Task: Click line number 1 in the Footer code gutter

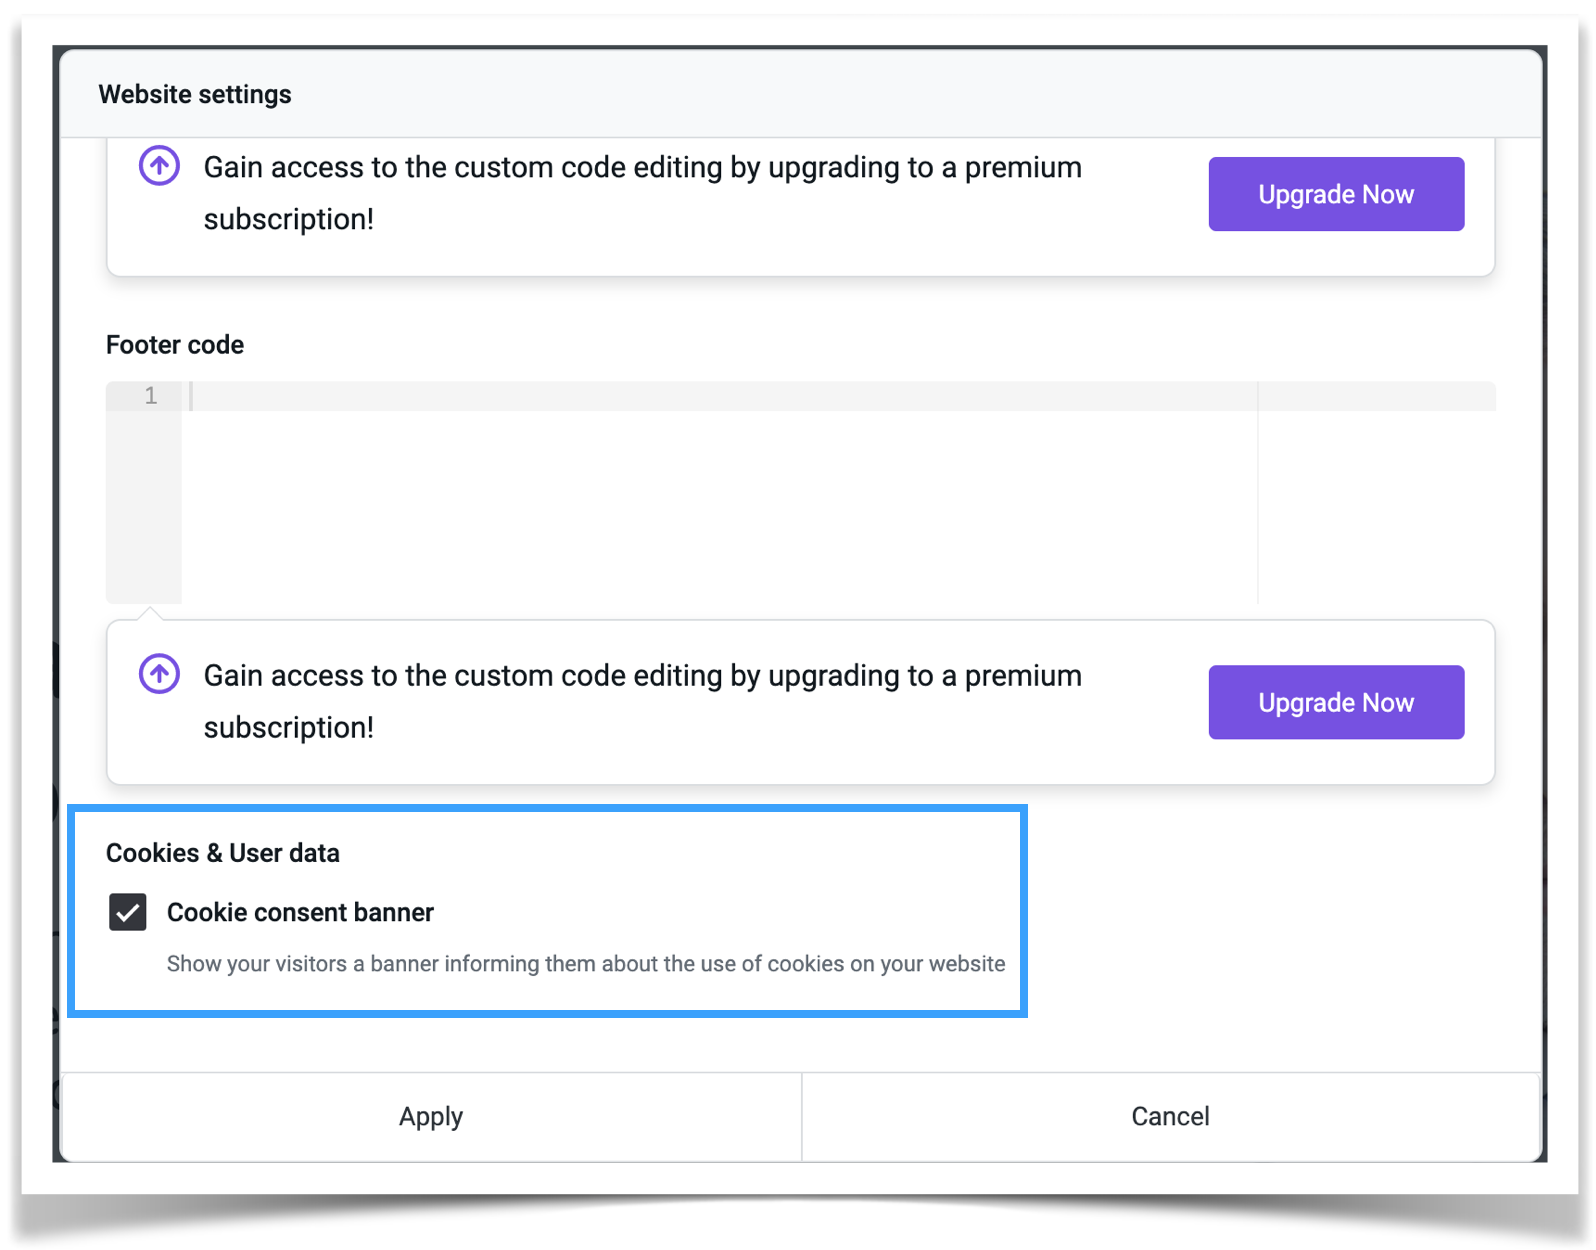Action: tap(151, 396)
